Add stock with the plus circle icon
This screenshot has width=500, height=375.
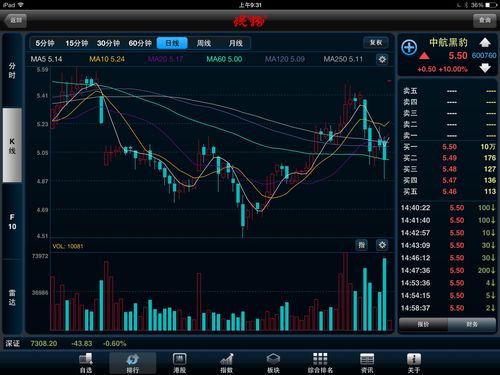[x=409, y=47]
